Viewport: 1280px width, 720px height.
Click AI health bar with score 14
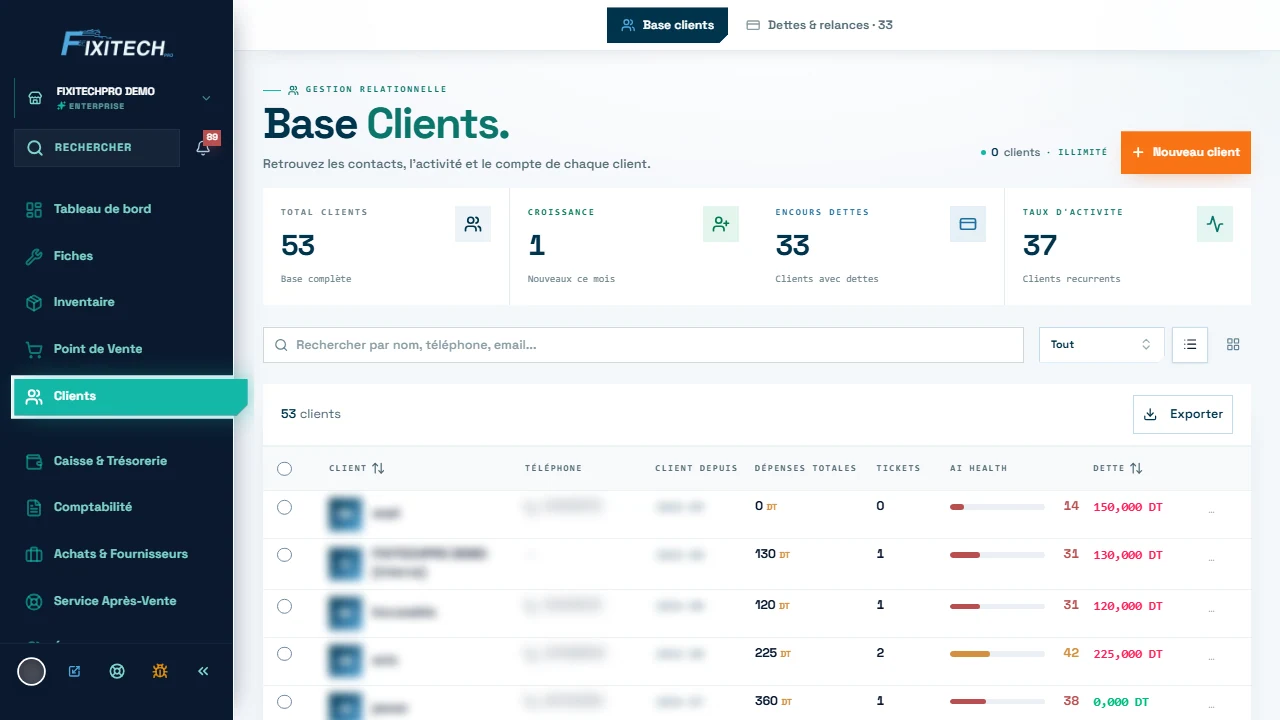[x=997, y=507]
